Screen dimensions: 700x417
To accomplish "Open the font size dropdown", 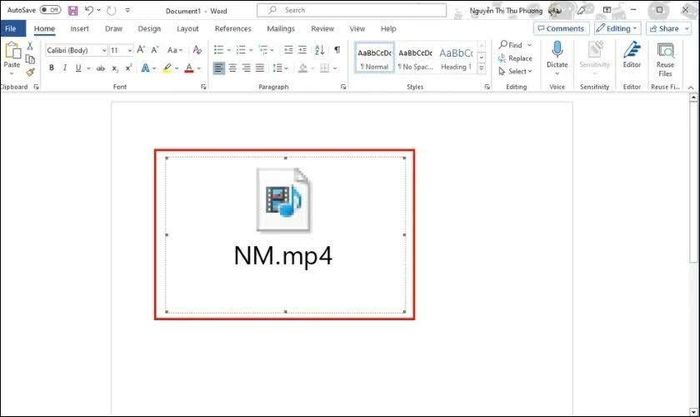I will (x=129, y=50).
